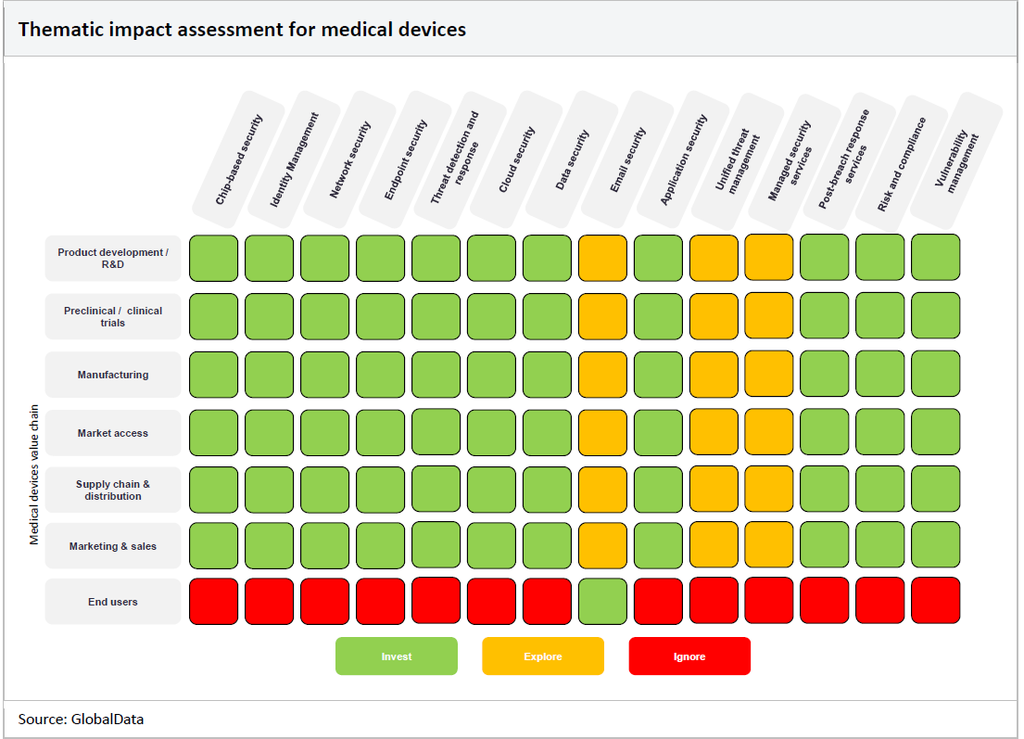Click the green End users Email security cell
Viewport: 1024px width, 739px height.
[603, 601]
